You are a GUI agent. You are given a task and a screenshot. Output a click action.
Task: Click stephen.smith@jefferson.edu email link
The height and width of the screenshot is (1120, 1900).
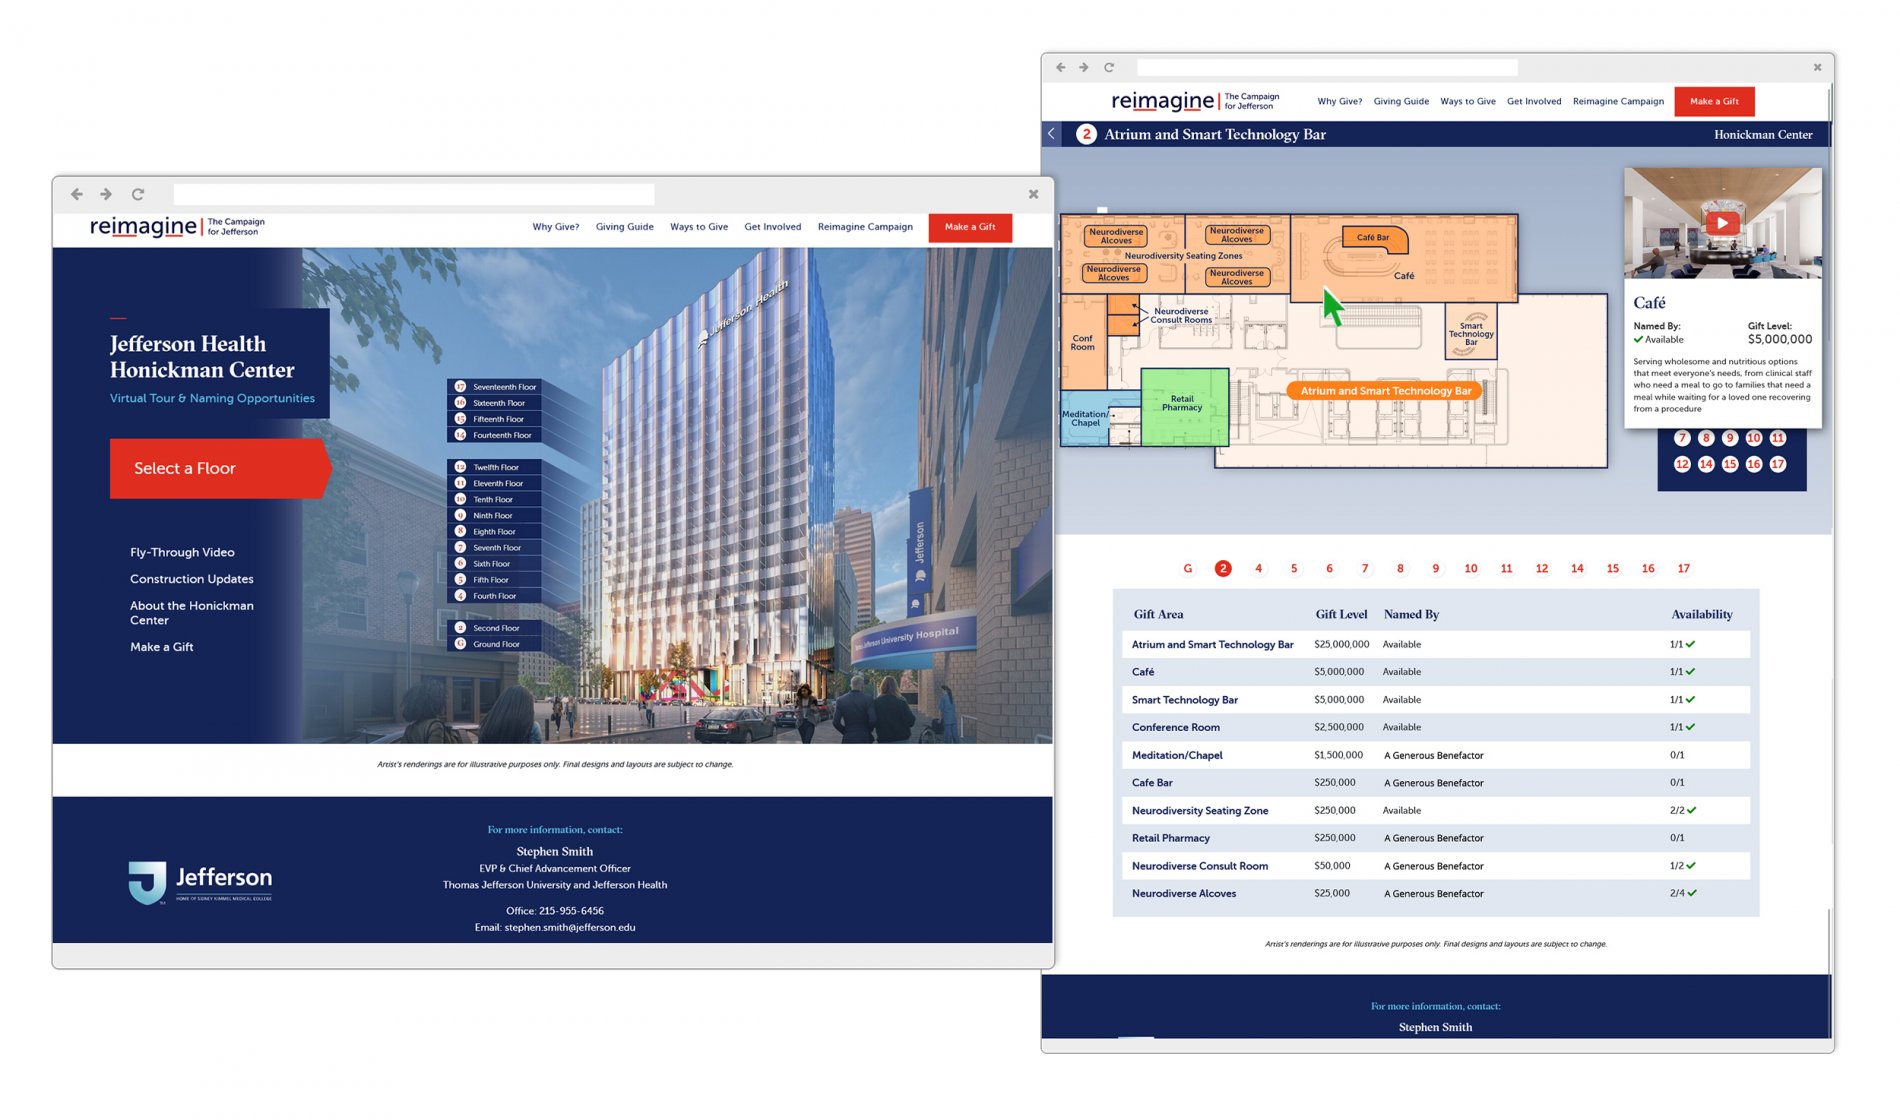[x=570, y=927]
